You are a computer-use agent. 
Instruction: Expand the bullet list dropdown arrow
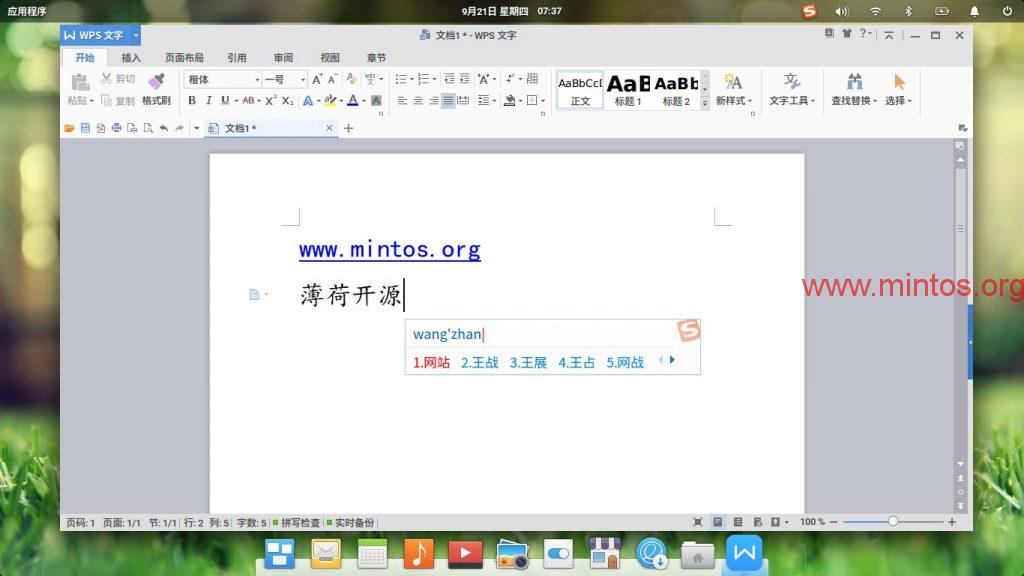click(411, 80)
